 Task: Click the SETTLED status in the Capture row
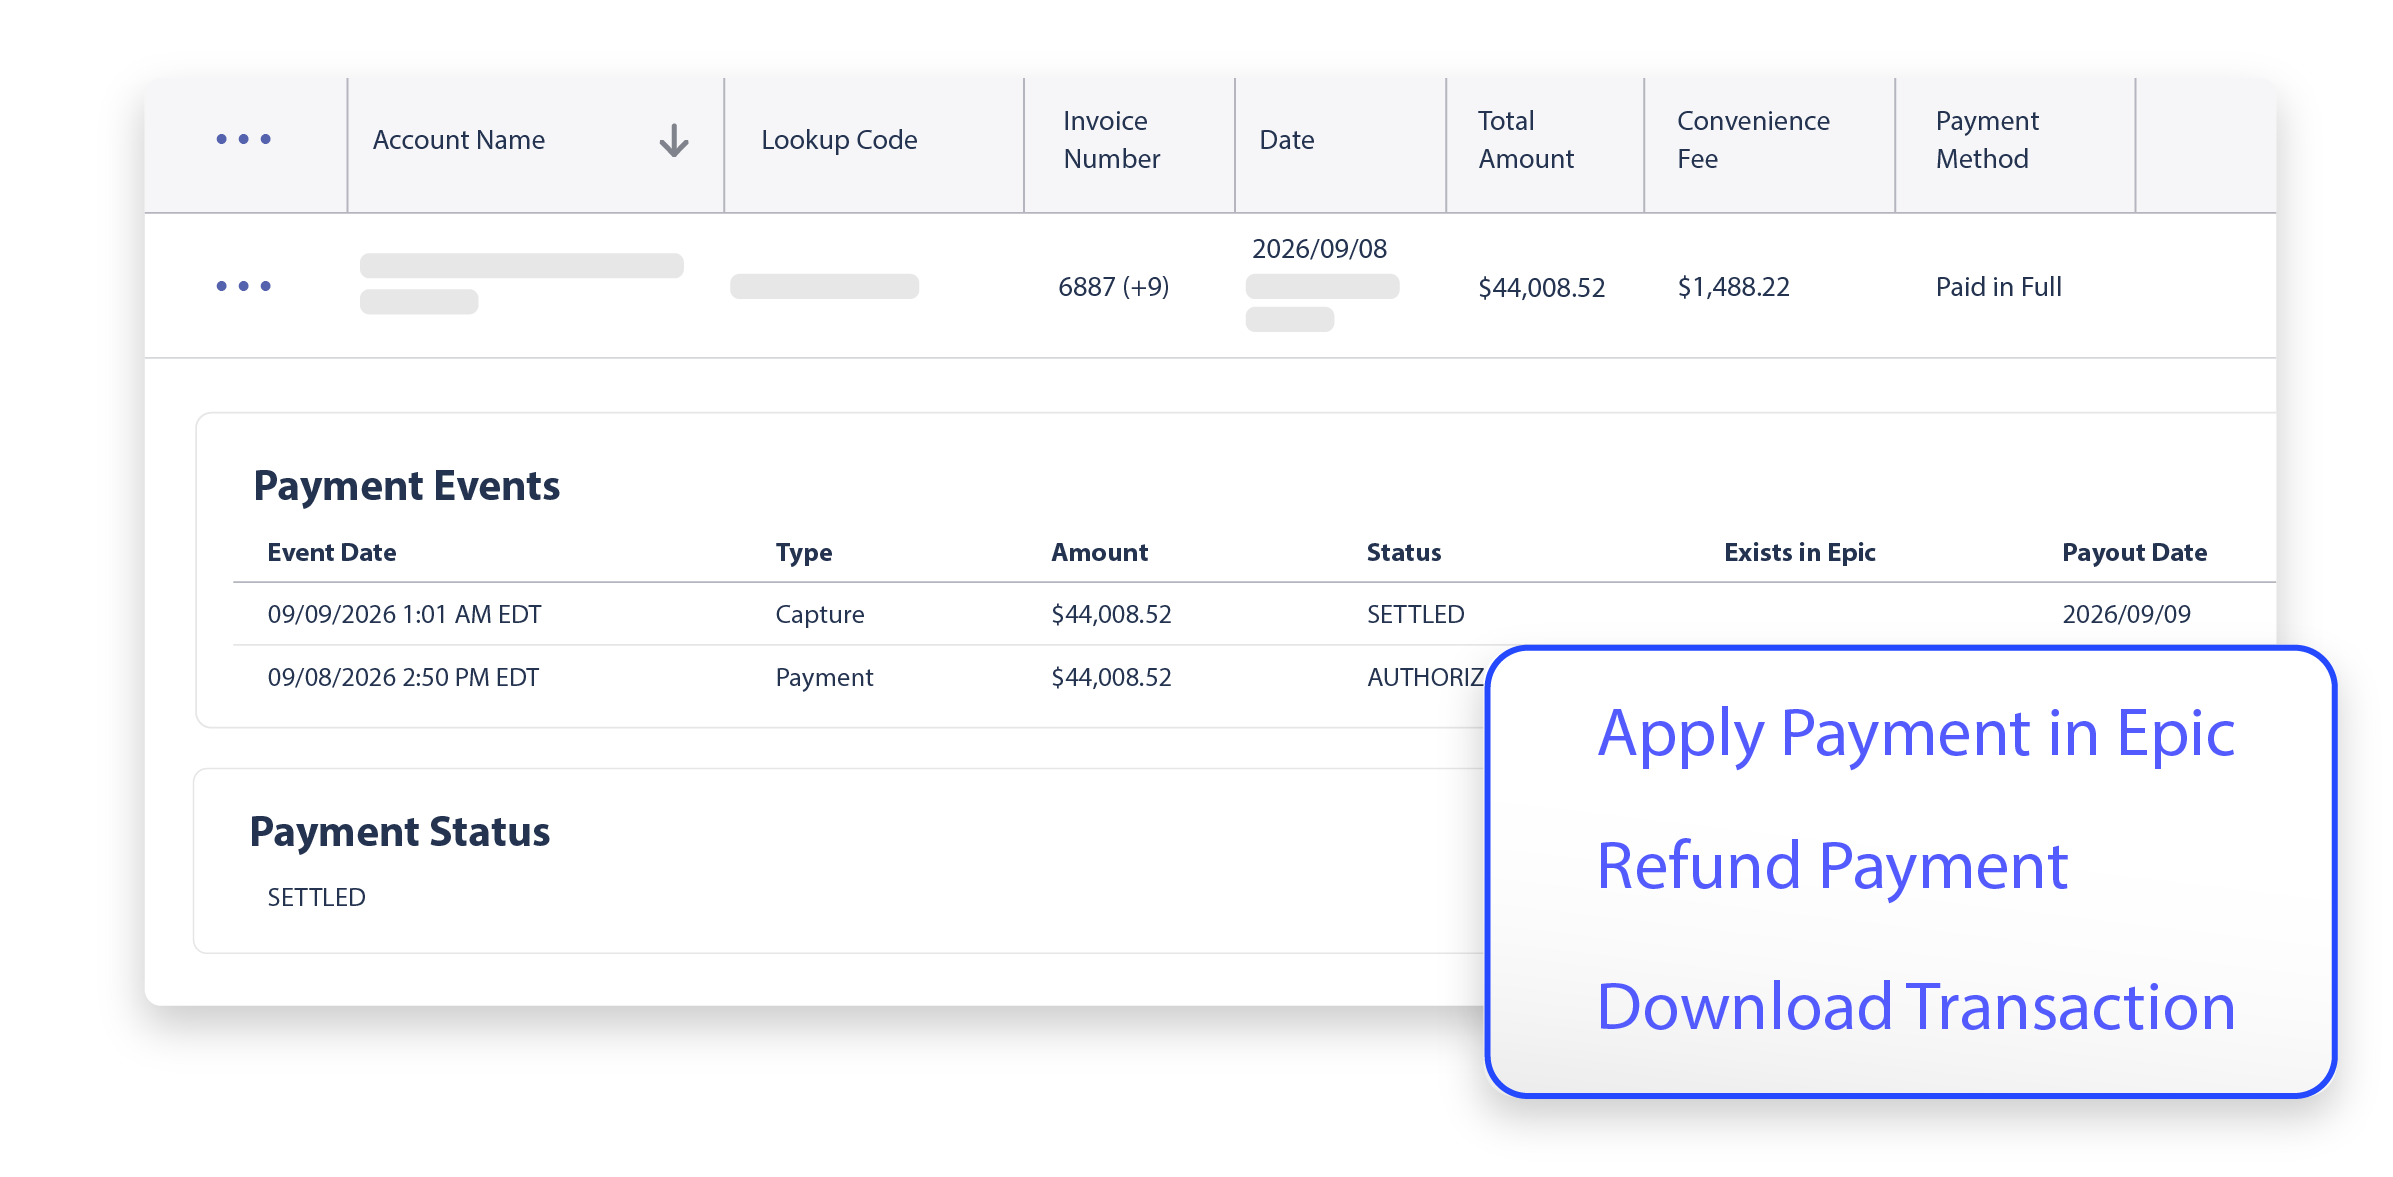1415,614
